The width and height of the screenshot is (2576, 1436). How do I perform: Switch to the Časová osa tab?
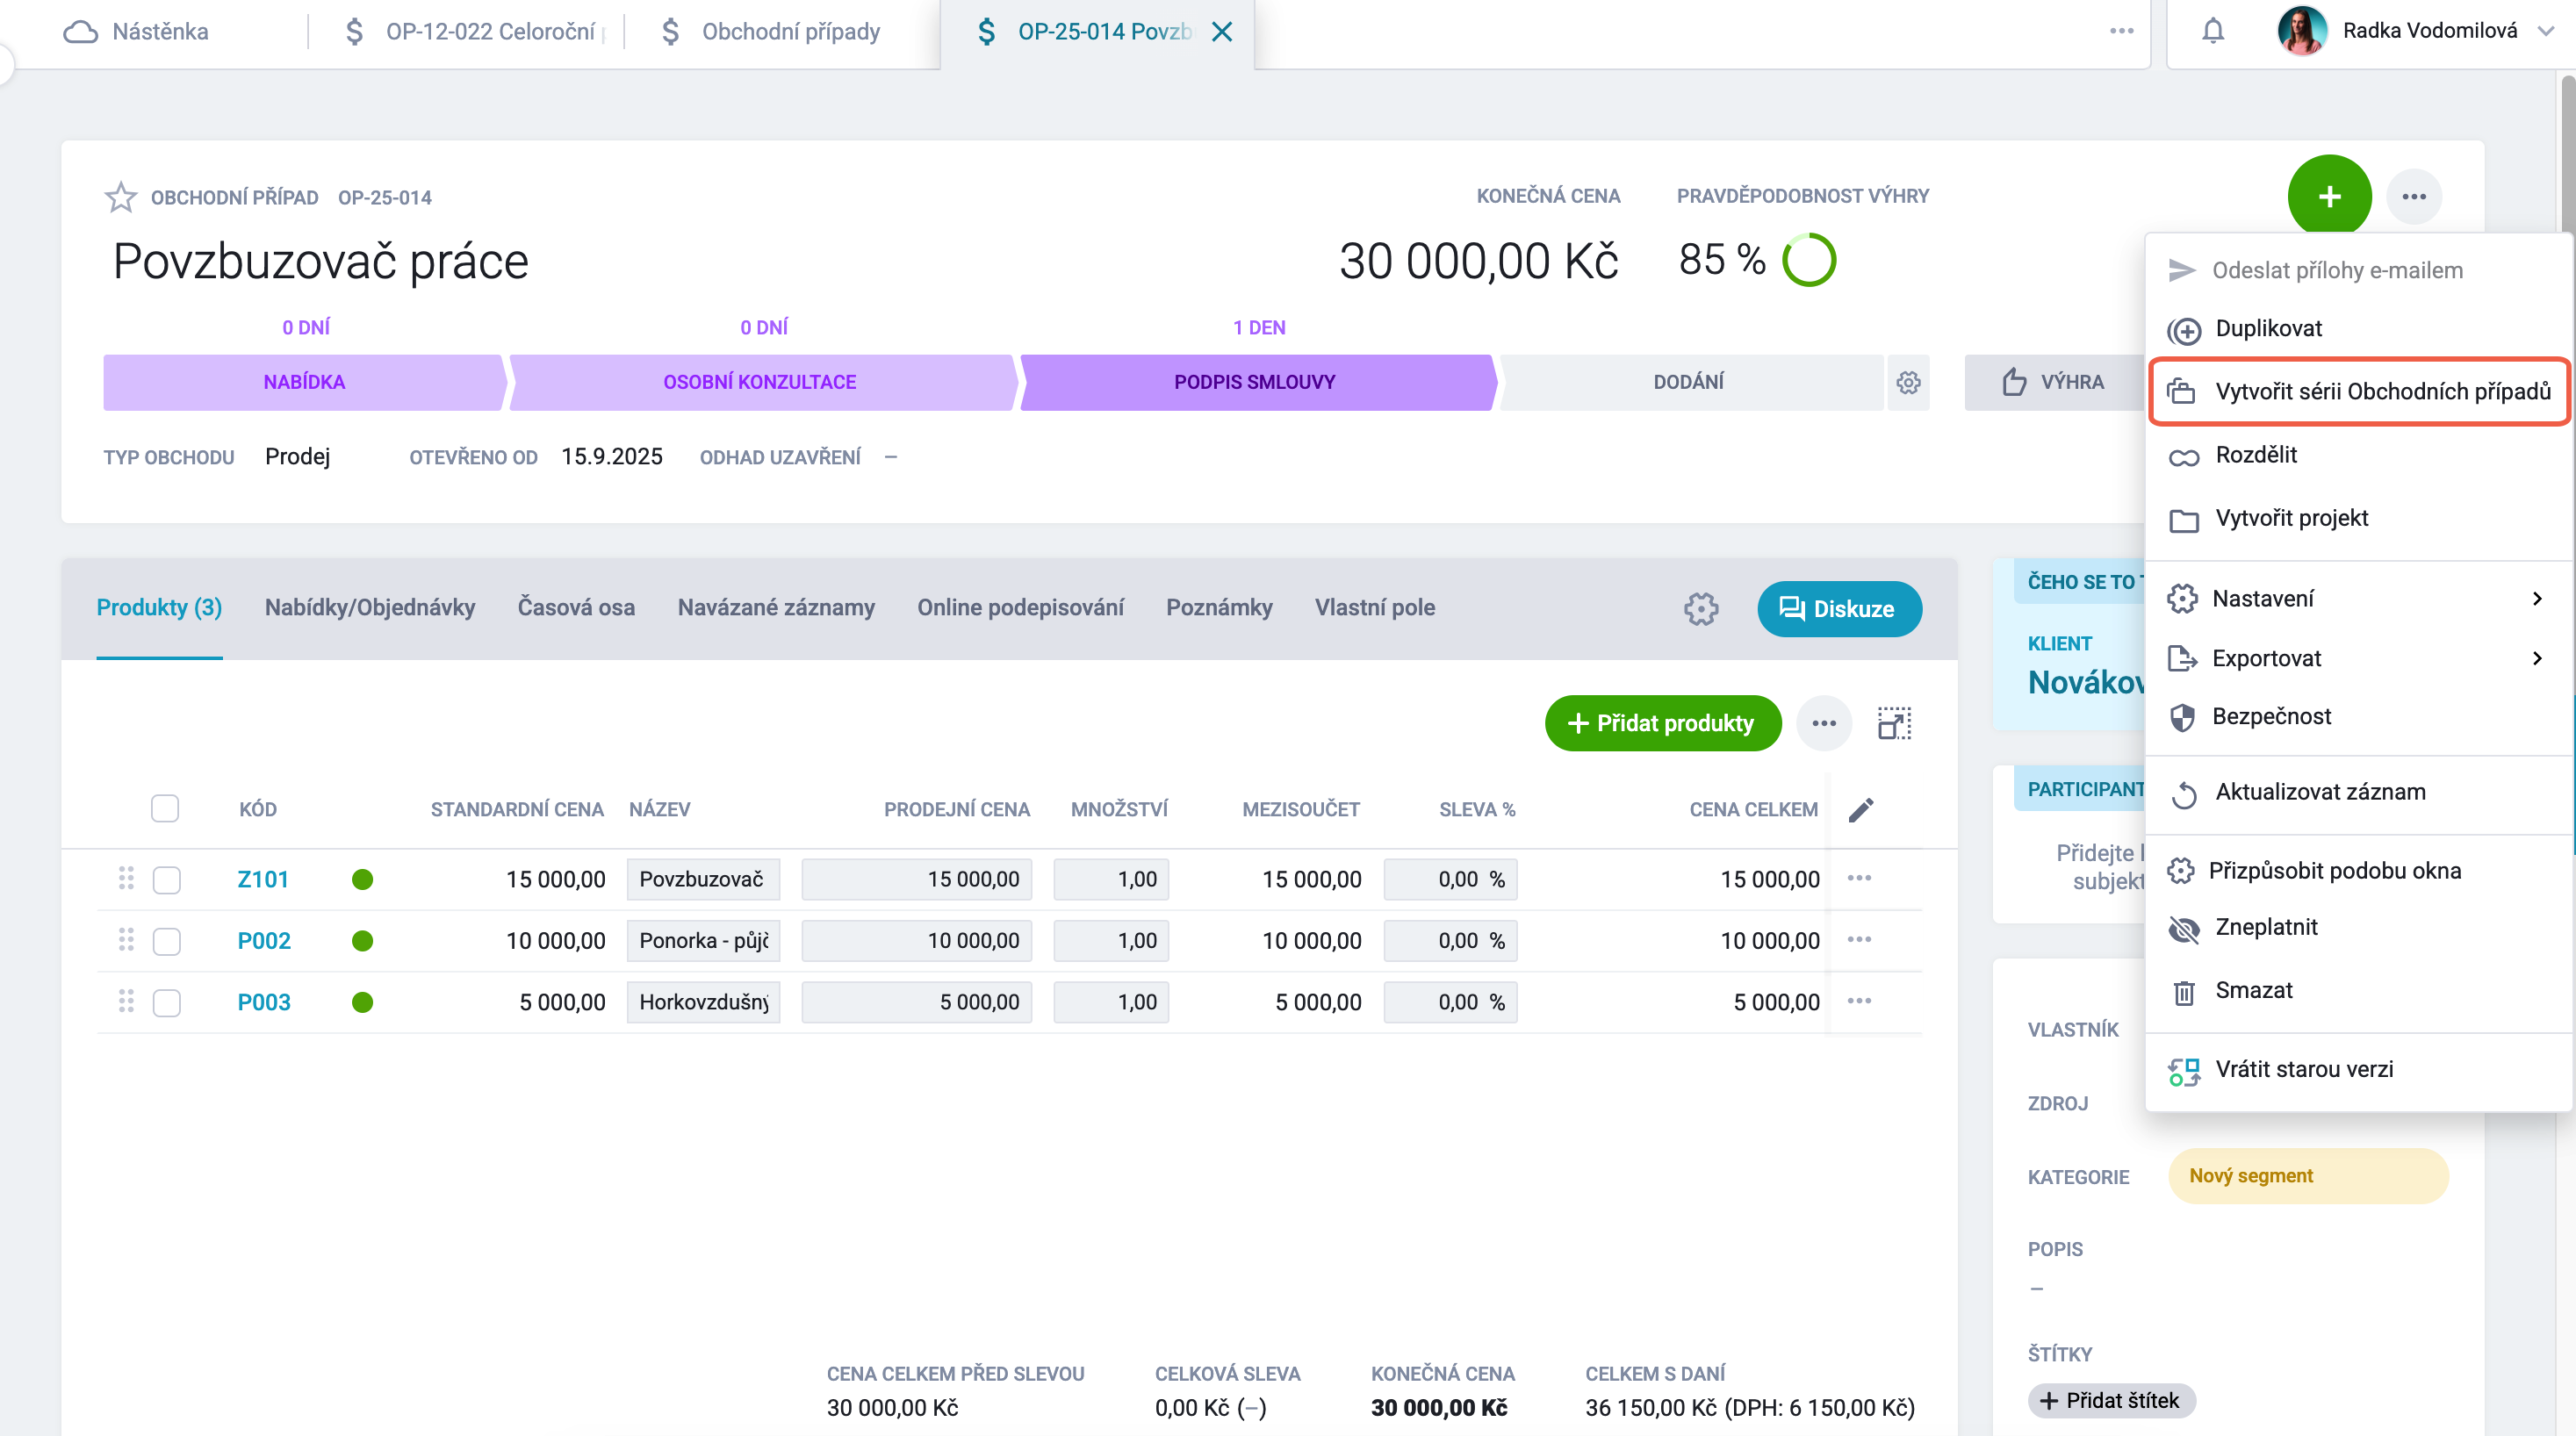pos(576,607)
